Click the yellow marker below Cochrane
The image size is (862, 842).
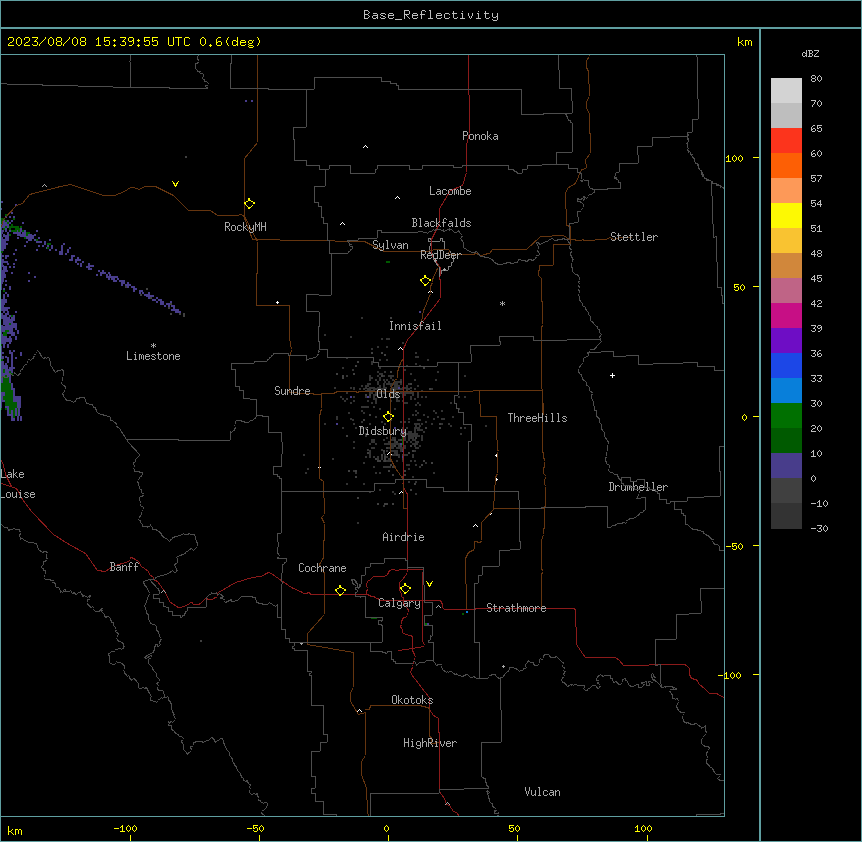(340, 590)
